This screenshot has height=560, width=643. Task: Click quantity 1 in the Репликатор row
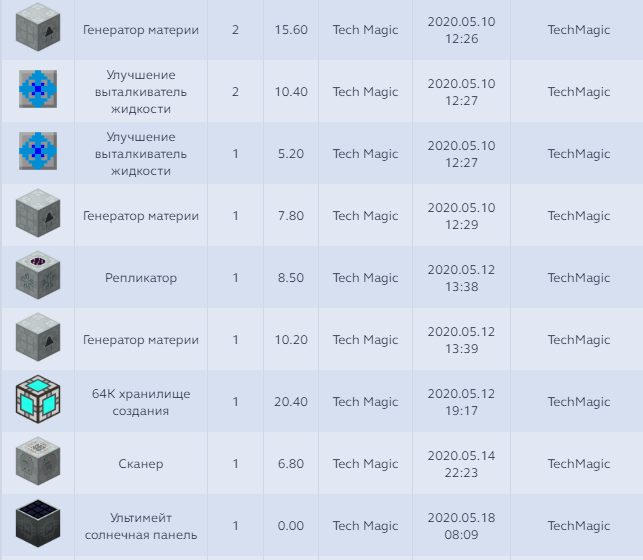[x=235, y=278]
